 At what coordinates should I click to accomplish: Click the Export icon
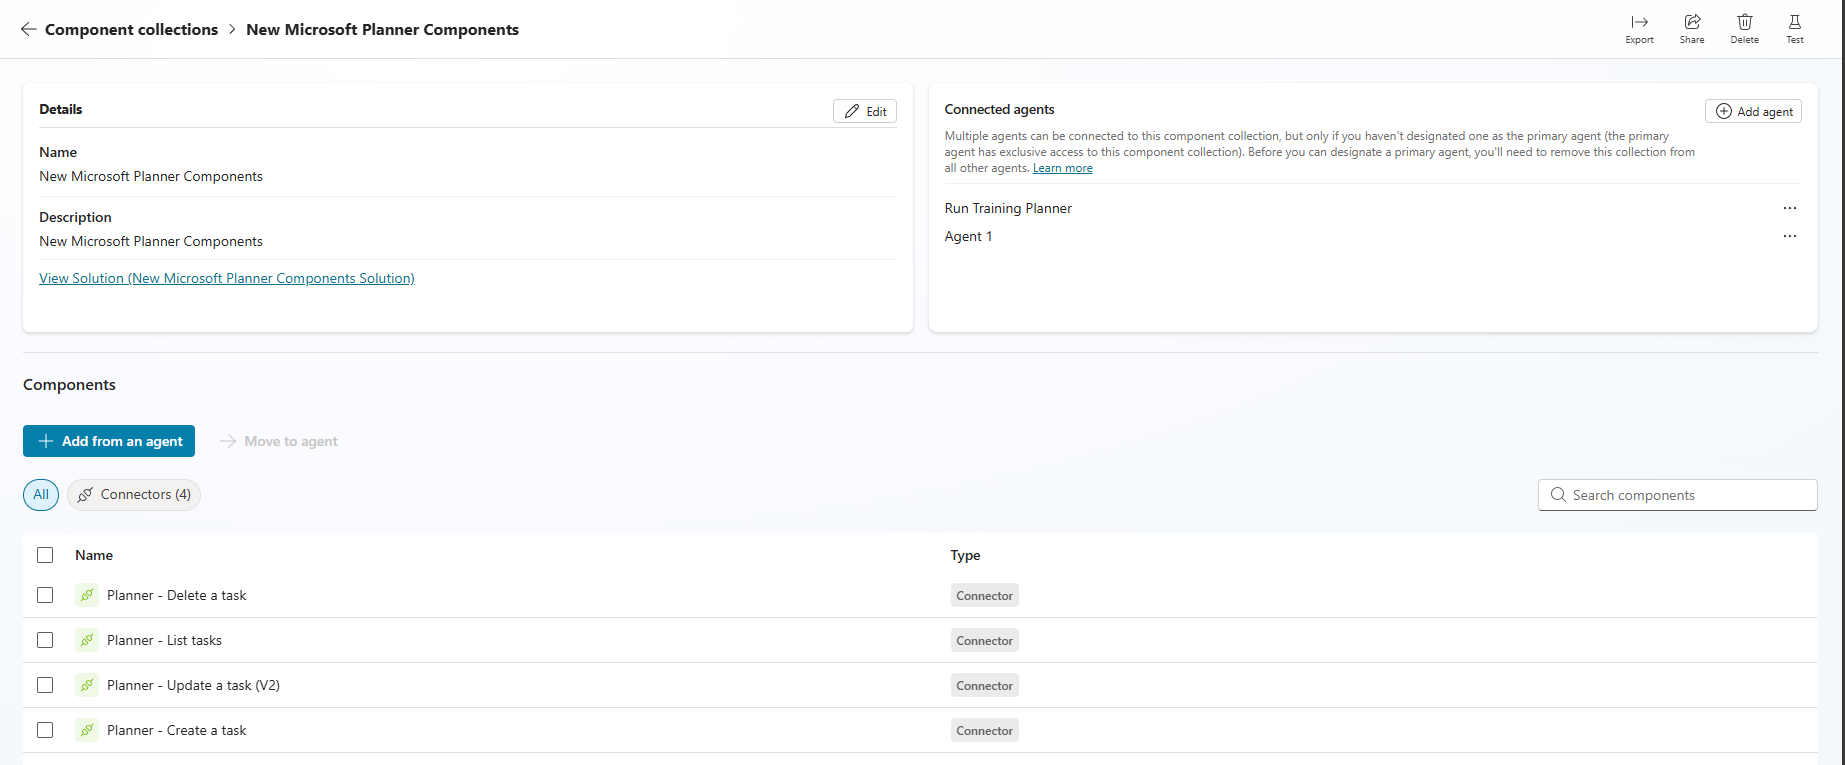click(x=1639, y=23)
